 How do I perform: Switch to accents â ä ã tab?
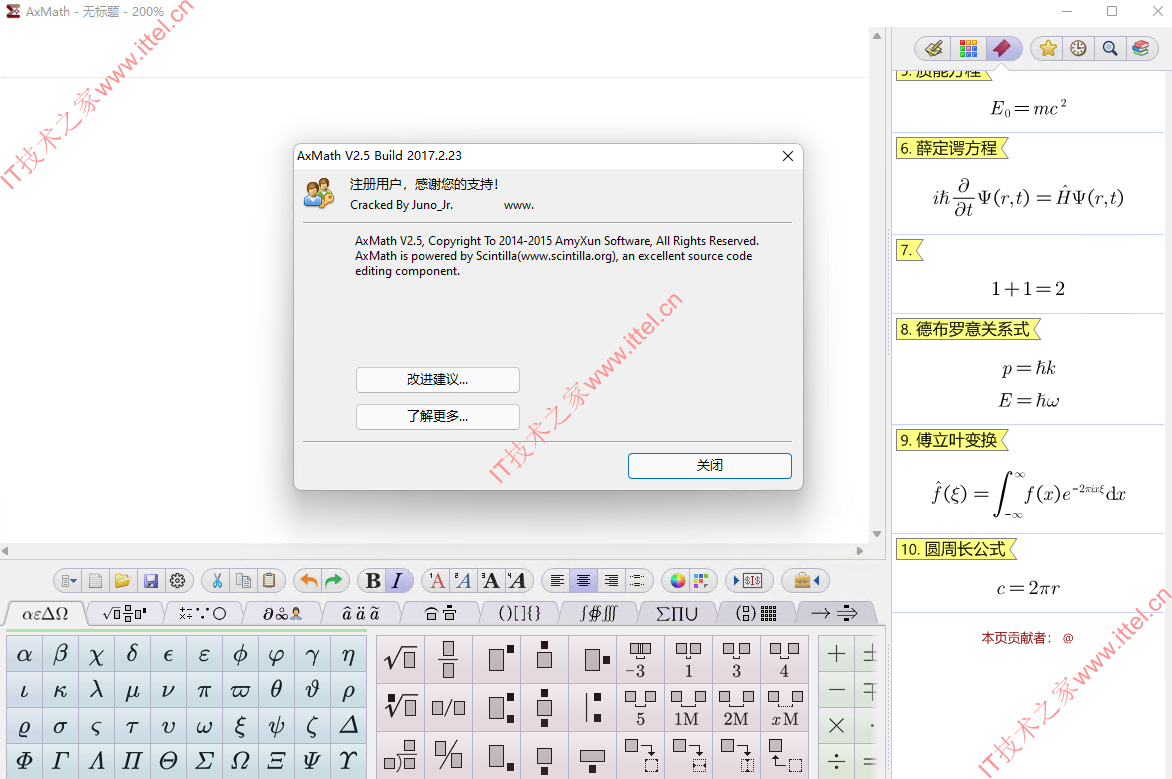(x=361, y=614)
